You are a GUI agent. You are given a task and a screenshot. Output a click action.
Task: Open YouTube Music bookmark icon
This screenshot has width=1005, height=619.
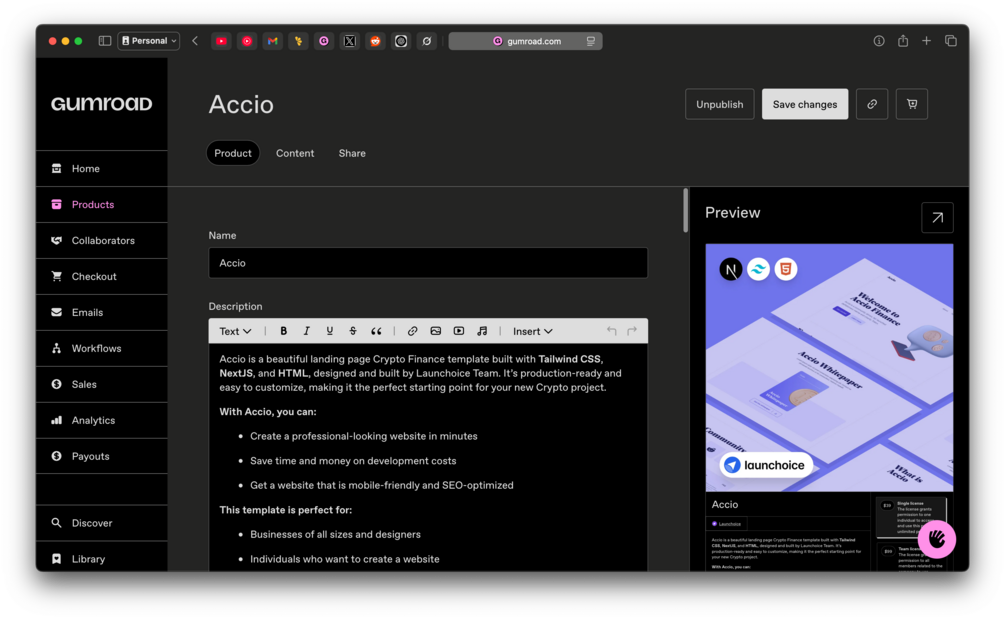pos(247,41)
